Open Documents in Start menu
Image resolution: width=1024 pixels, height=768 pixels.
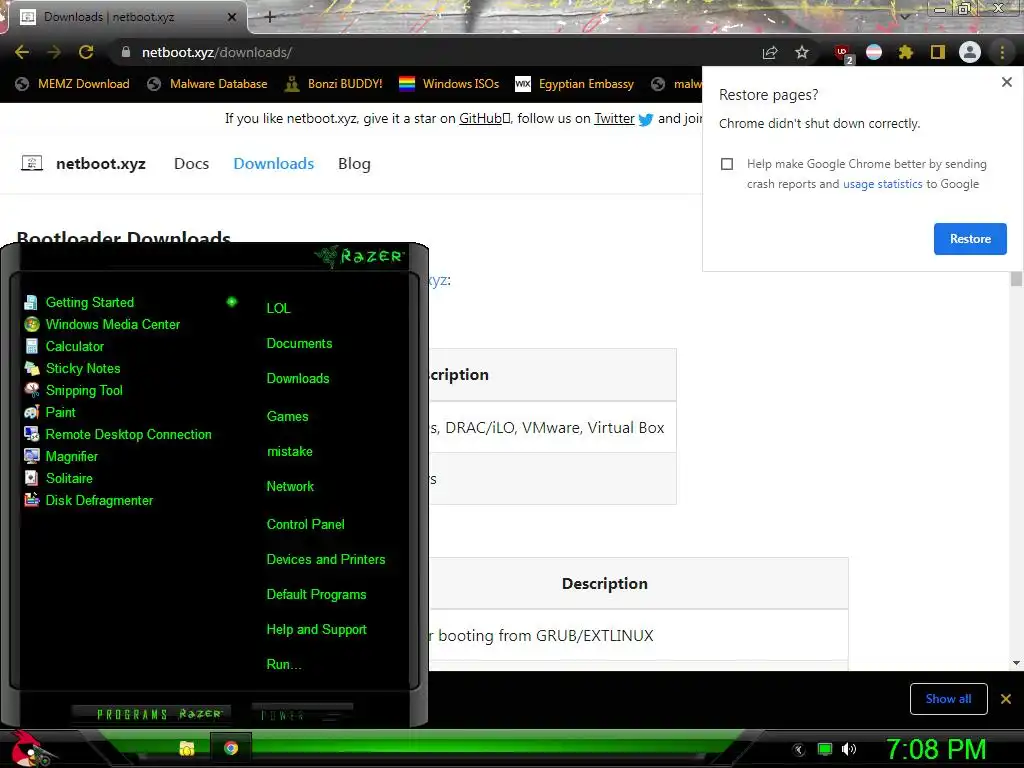tap(299, 344)
